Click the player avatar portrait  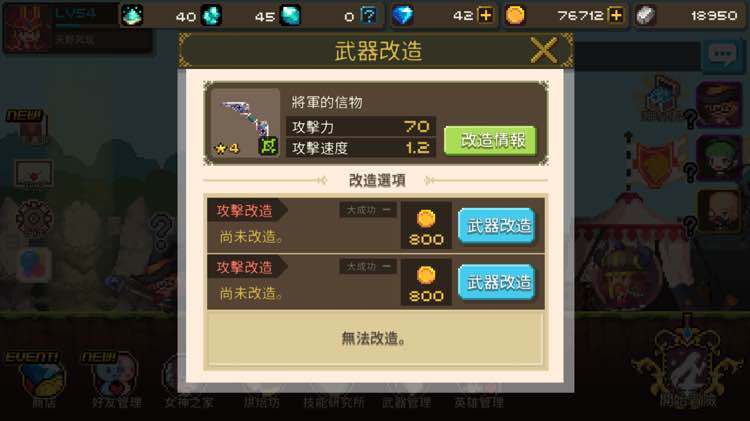coord(27,27)
